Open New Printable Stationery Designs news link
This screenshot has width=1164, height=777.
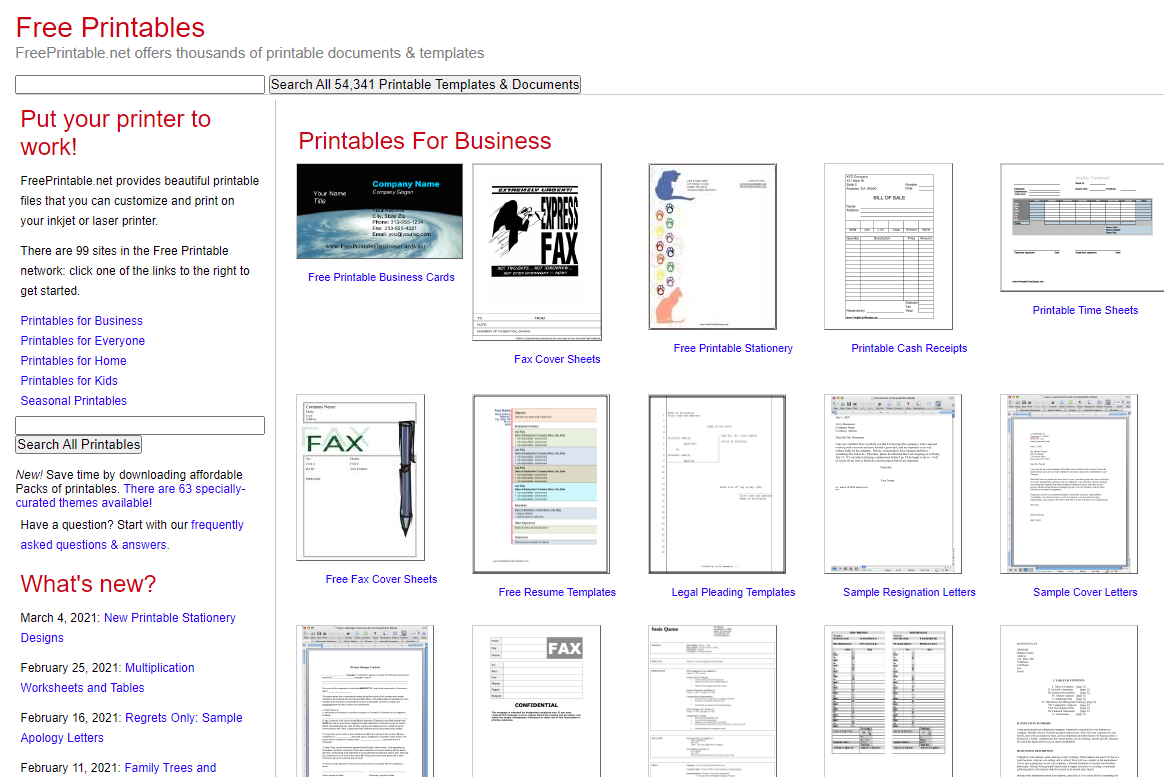pos(169,618)
